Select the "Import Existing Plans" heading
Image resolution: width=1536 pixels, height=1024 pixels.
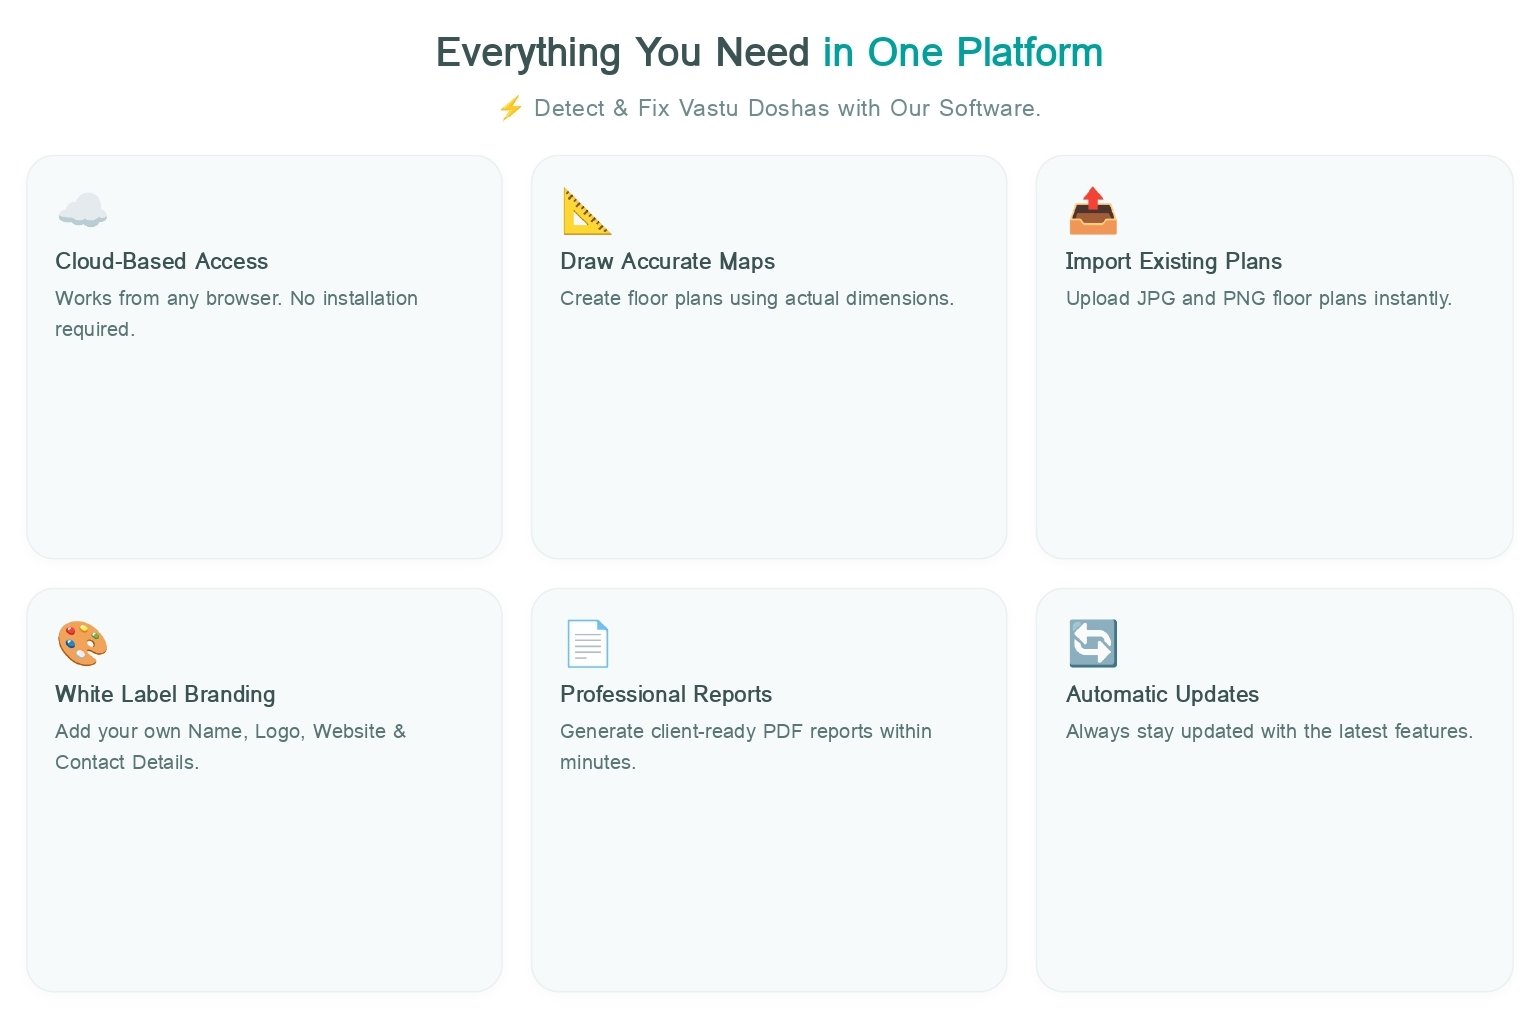tap(1174, 261)
